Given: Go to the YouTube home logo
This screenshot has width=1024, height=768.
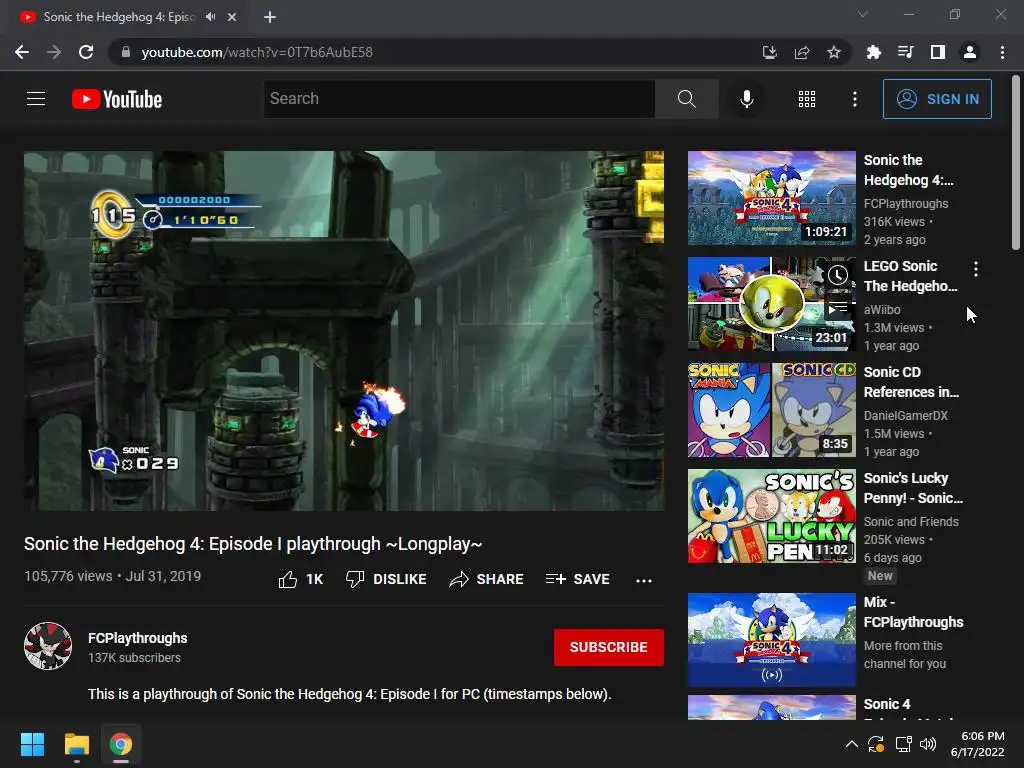Looking at the screenshot, I should tap(117, 99).
